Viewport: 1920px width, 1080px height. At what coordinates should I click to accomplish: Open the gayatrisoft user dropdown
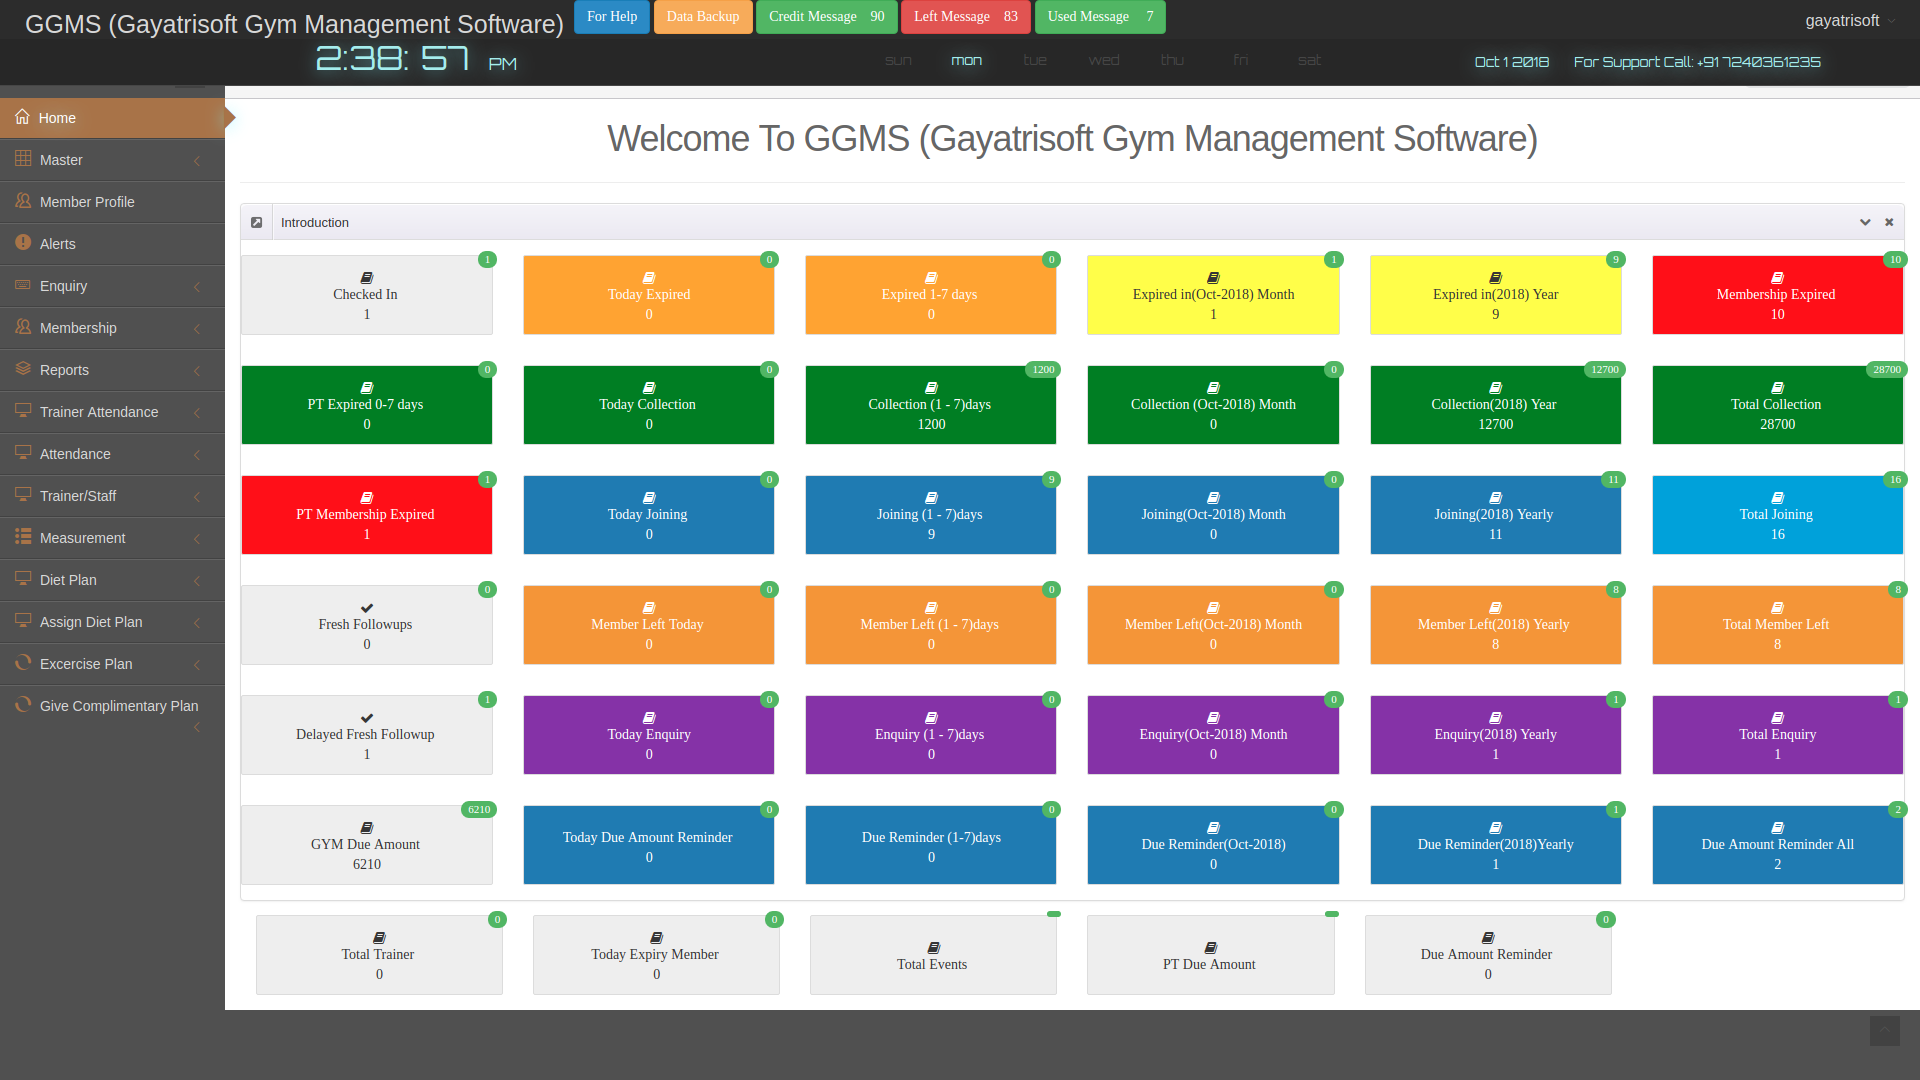tap(1850, 20)
